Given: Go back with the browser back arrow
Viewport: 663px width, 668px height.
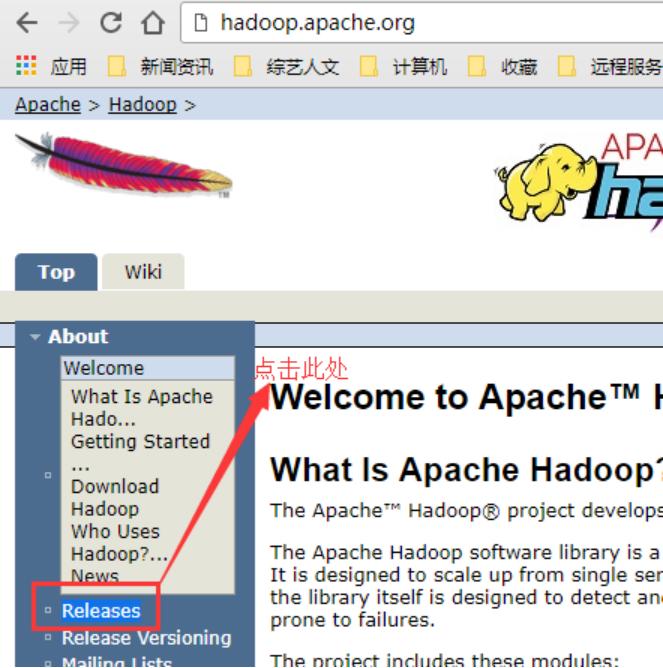Looking at the screenshot, I should (x=27, y=23).
